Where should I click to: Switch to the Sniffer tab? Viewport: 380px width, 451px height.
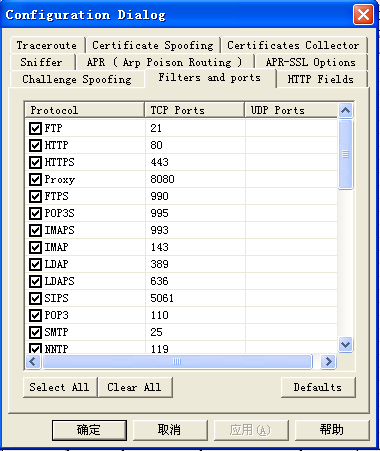click(x=41, y=62)
